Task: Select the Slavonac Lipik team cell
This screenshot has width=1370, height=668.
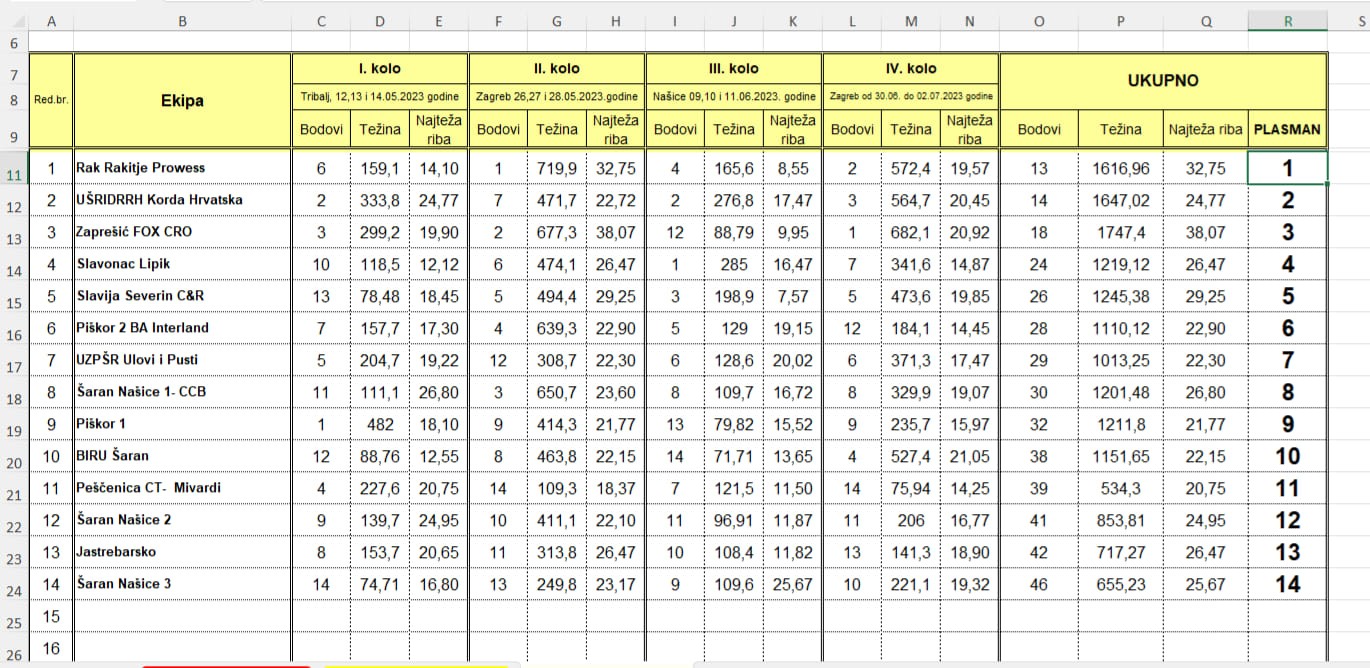Action: [182, 264]
